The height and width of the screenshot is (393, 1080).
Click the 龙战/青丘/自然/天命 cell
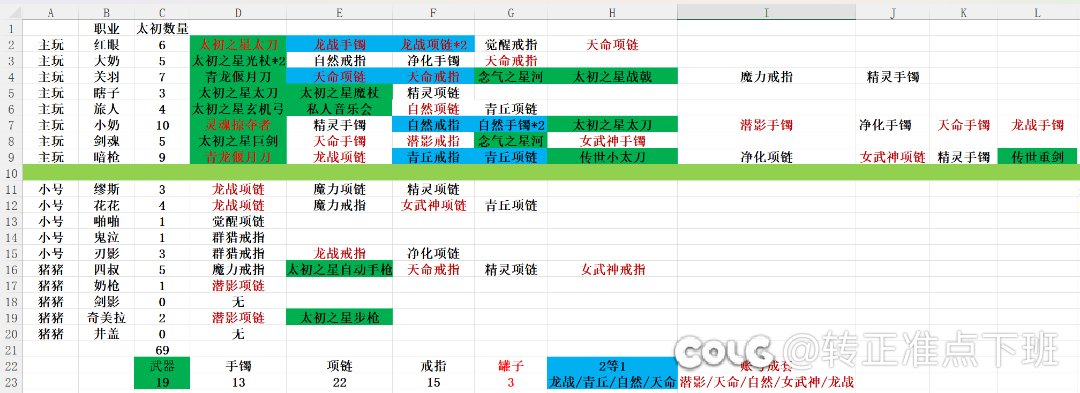tap(612, 382)
